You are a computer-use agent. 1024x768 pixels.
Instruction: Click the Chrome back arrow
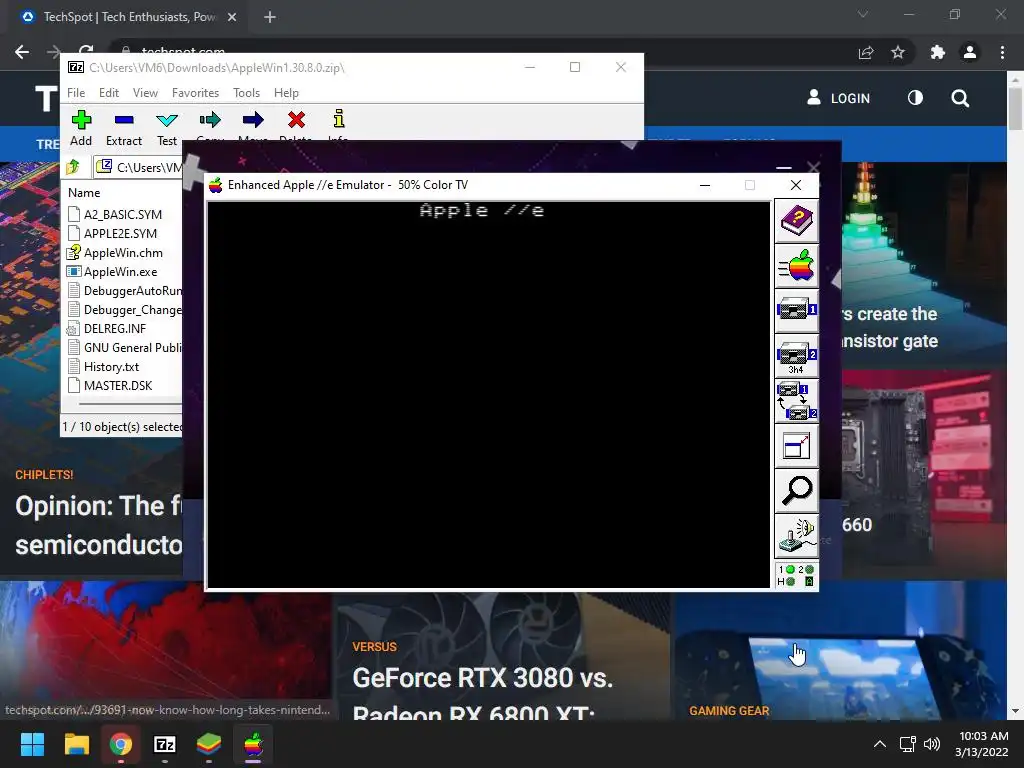point(22,52)
